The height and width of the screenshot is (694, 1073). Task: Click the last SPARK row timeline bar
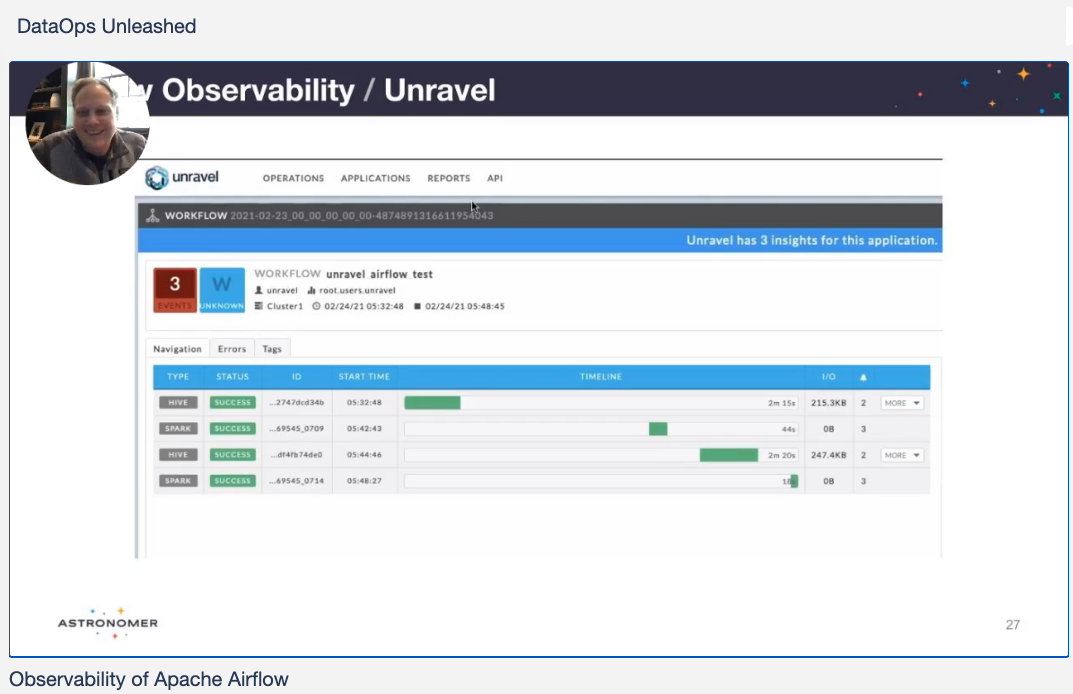click(794, 481)
